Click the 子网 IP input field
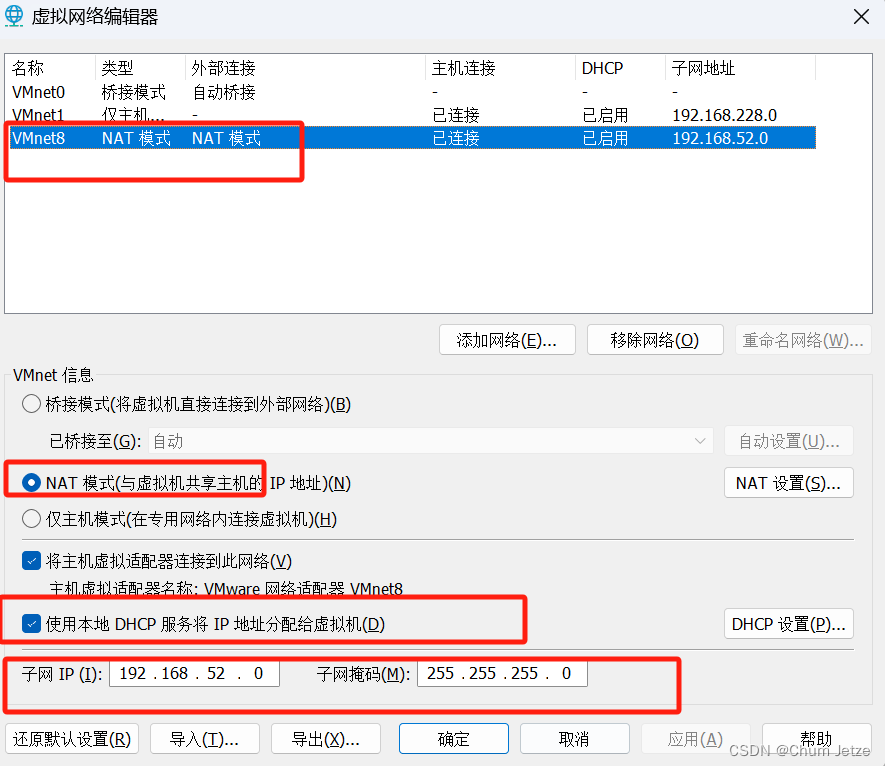 194,673
